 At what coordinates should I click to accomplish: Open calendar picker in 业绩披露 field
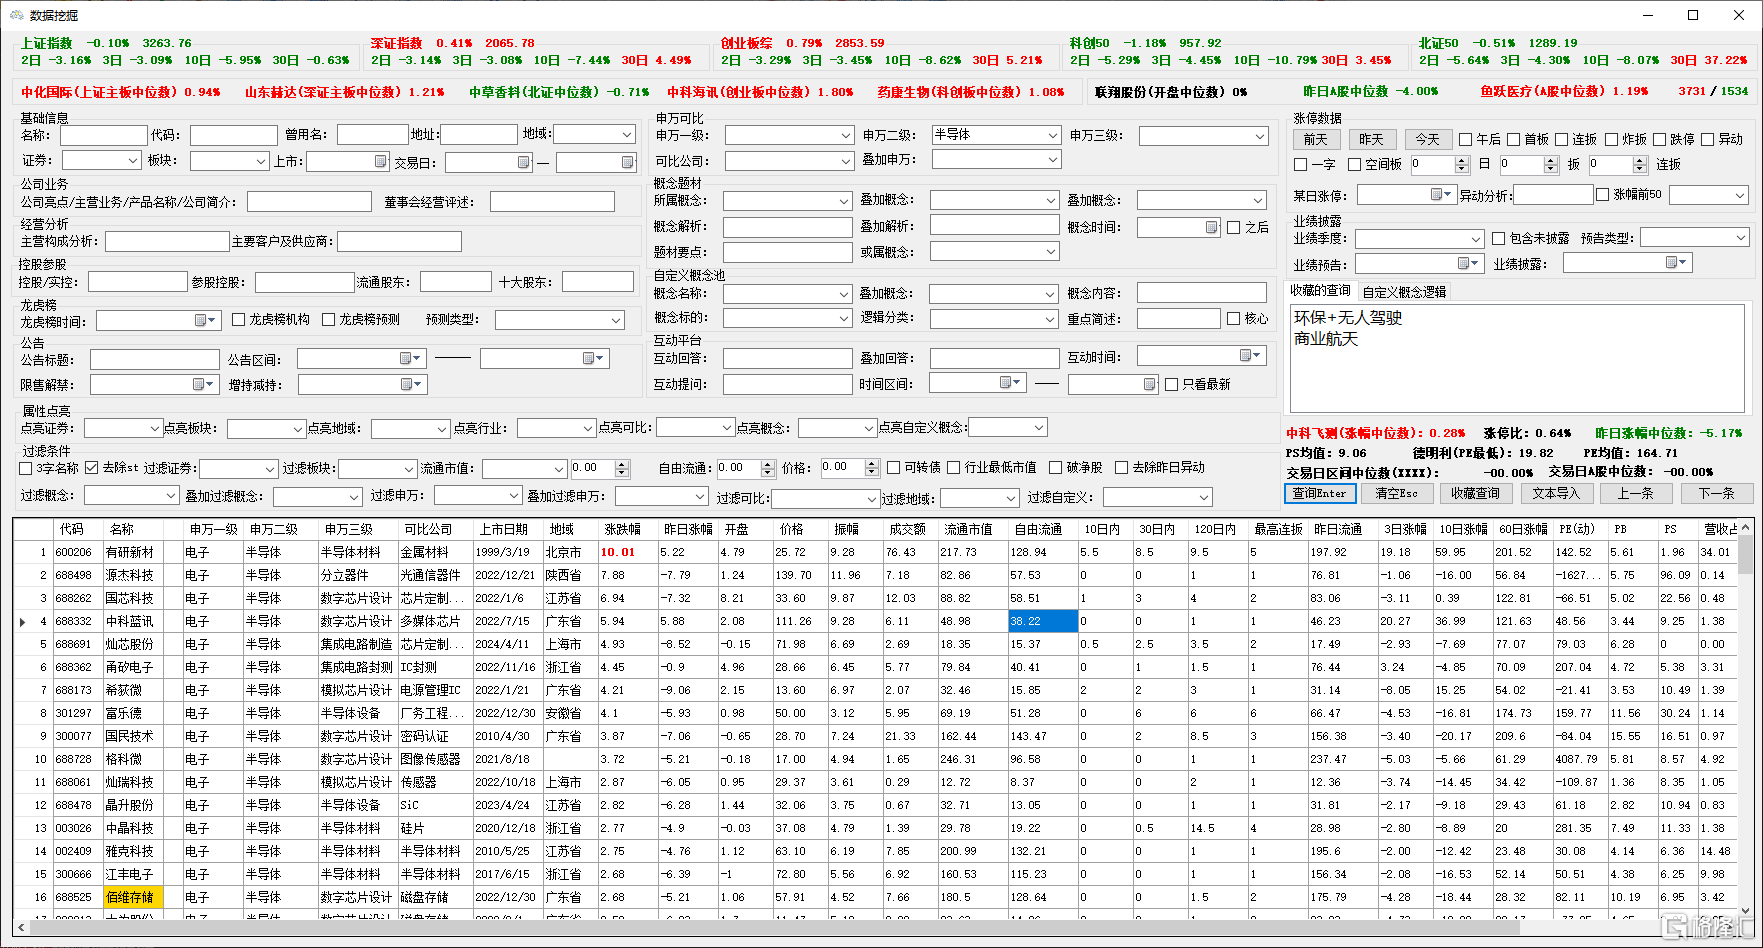[1676, 262]
